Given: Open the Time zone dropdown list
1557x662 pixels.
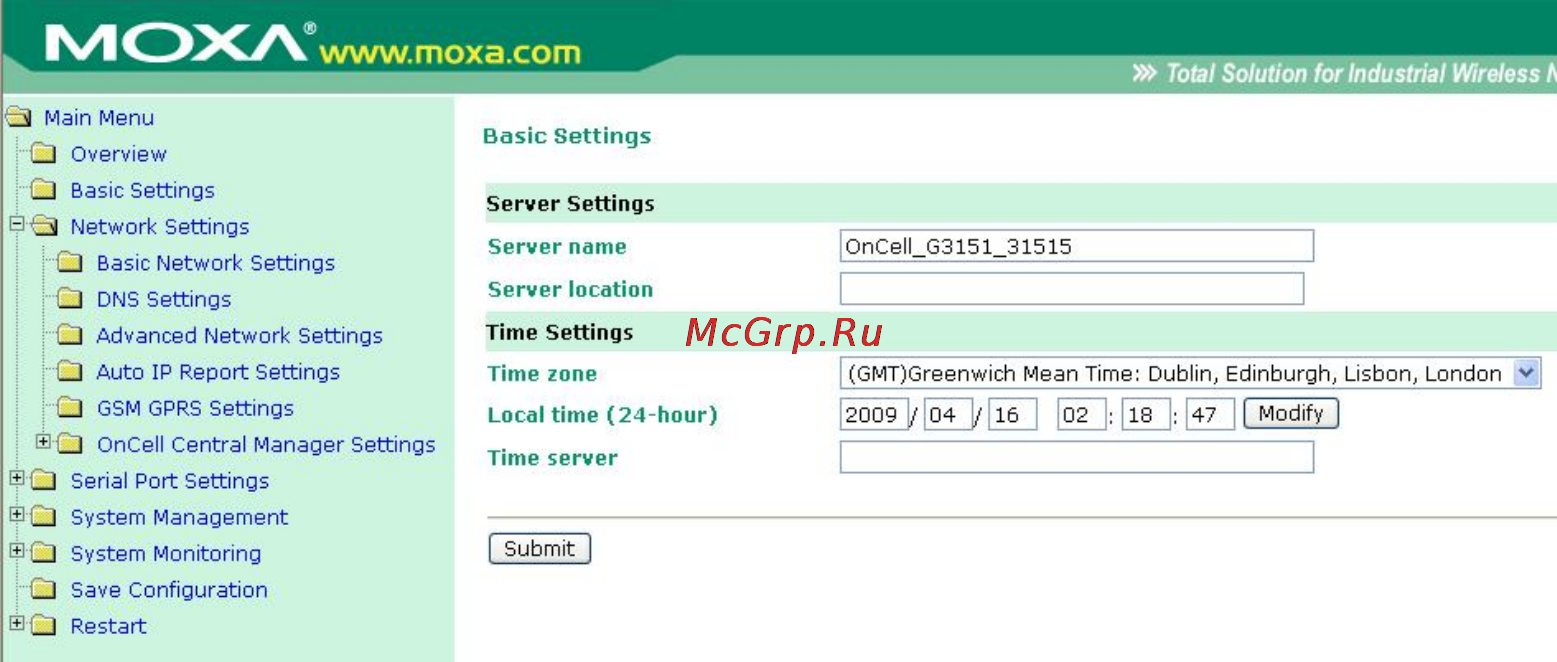Looking at the screenshot, I should pos(1525,374).
